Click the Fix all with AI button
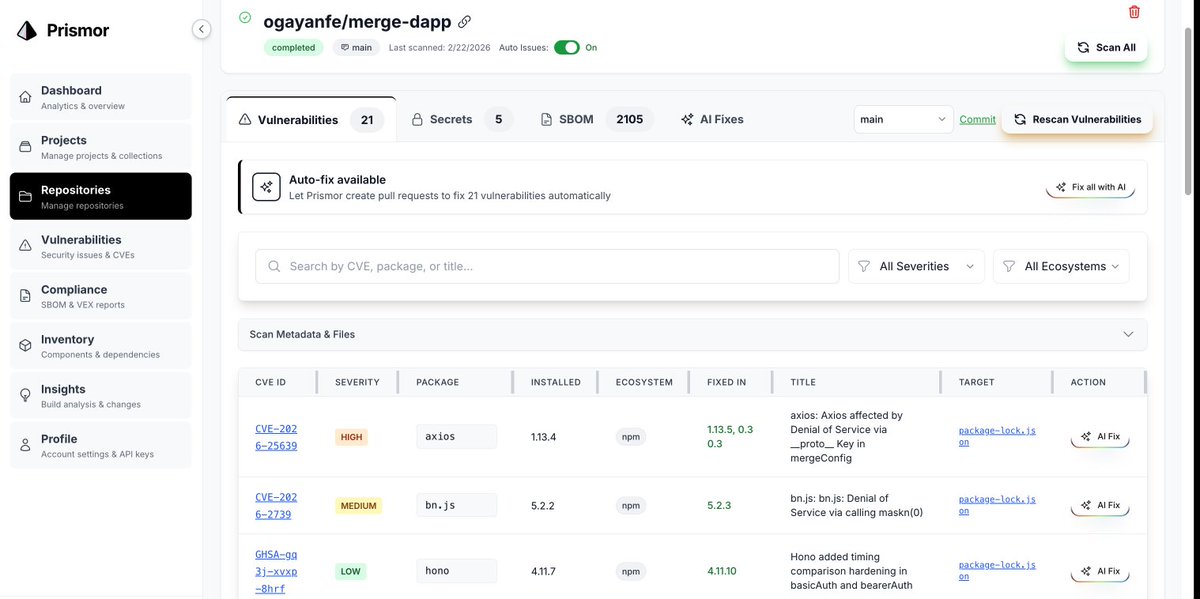 1090,187
